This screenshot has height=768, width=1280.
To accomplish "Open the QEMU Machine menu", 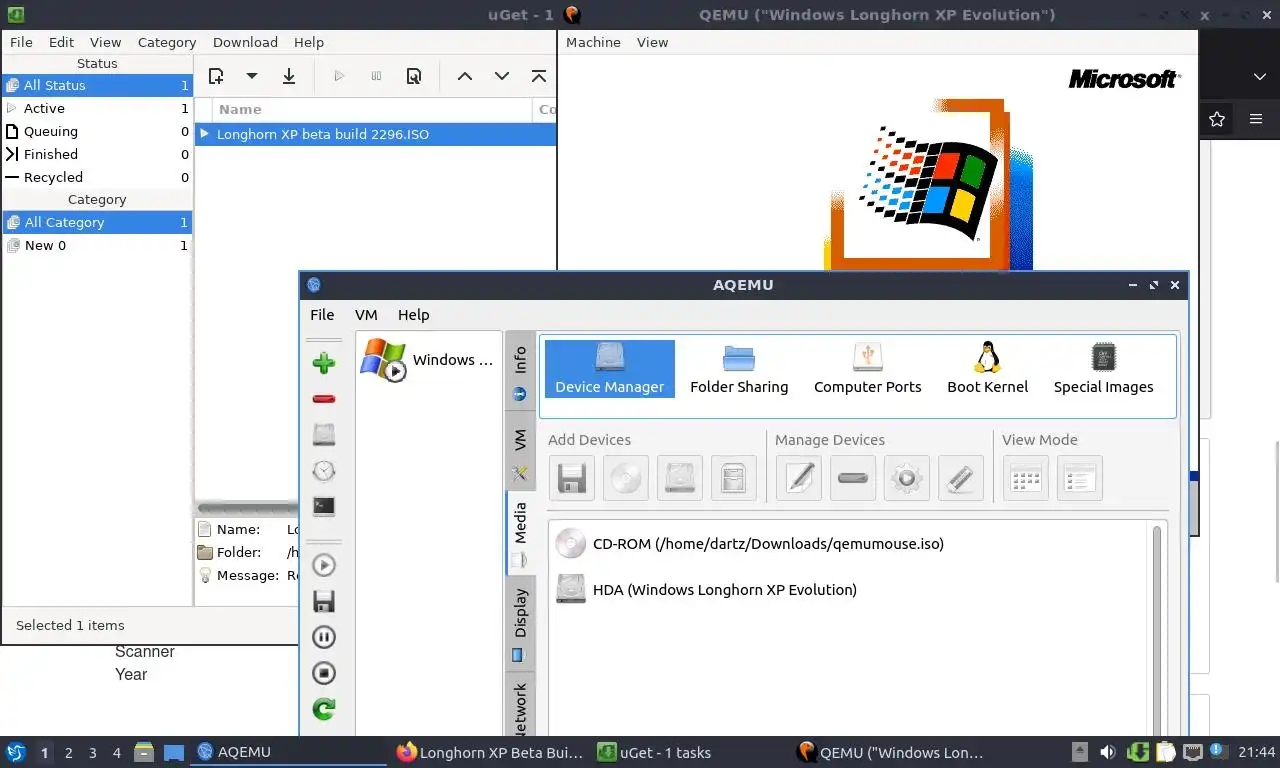I will [593, 42].
